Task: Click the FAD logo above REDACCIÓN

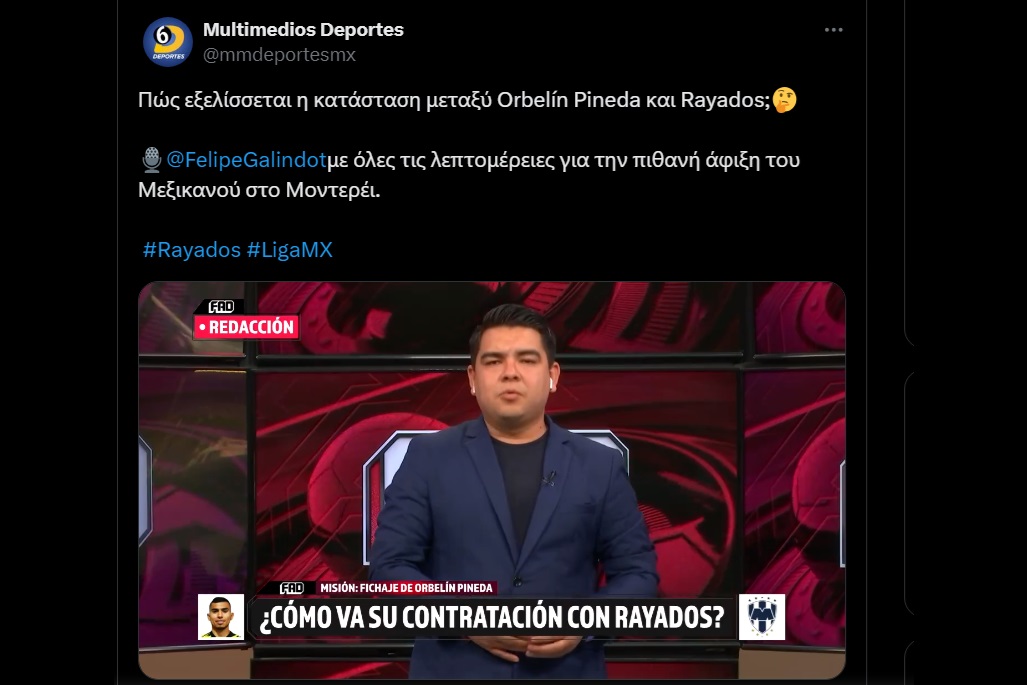Action: pos(221,306)
